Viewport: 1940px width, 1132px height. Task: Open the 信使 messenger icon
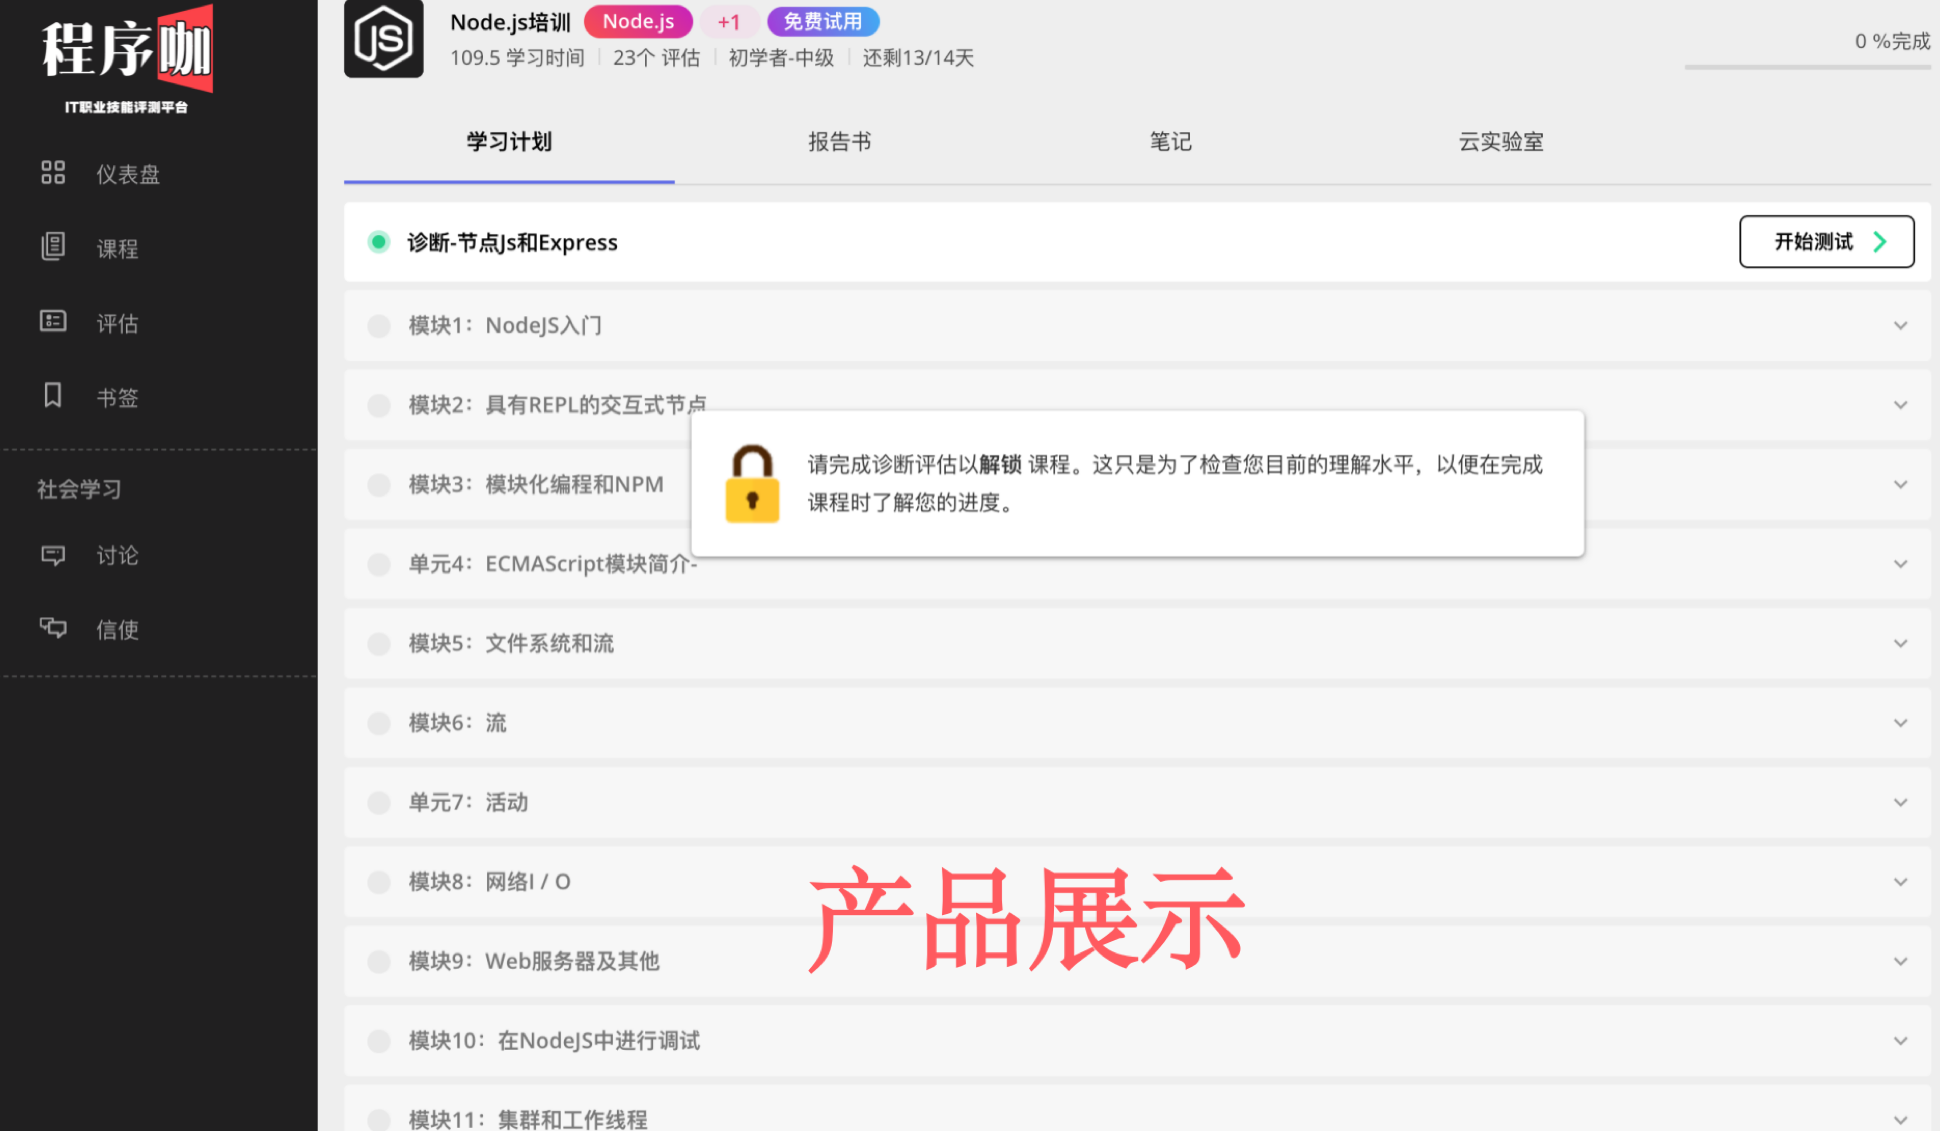(x=53, y=629)
